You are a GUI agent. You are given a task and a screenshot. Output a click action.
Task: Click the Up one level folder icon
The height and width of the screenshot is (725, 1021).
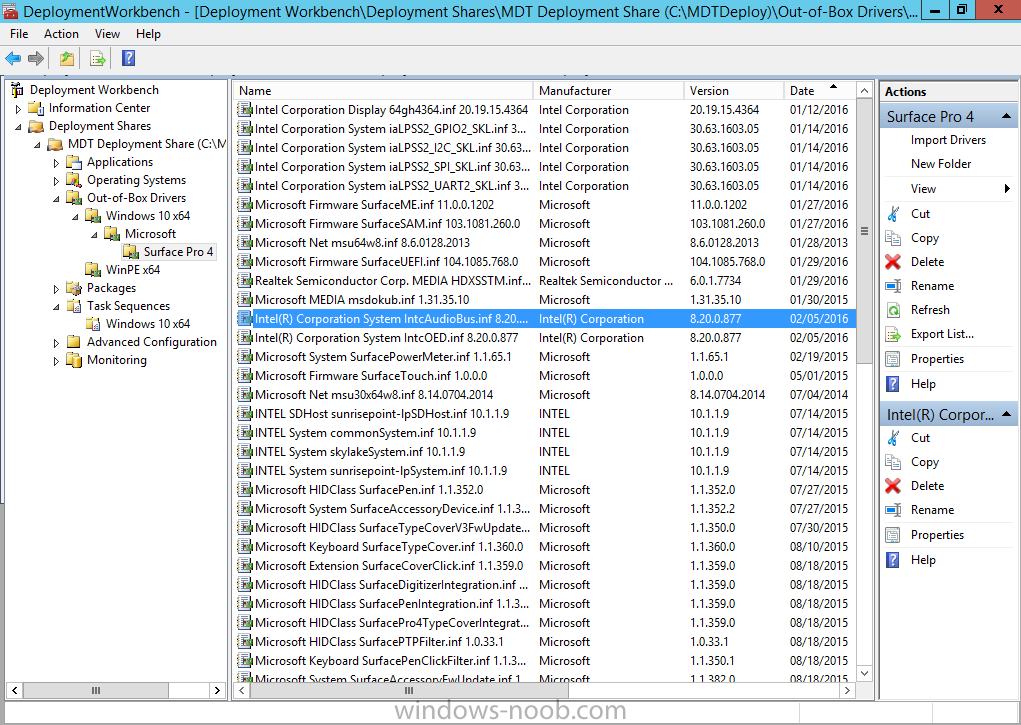tap(67, 59)
